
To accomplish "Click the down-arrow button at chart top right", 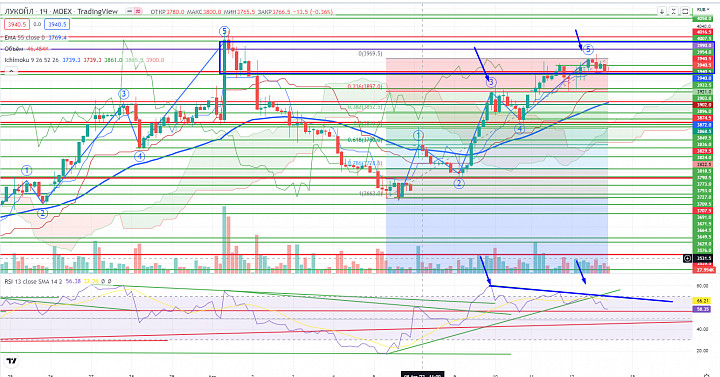I will tap(662, 11).
